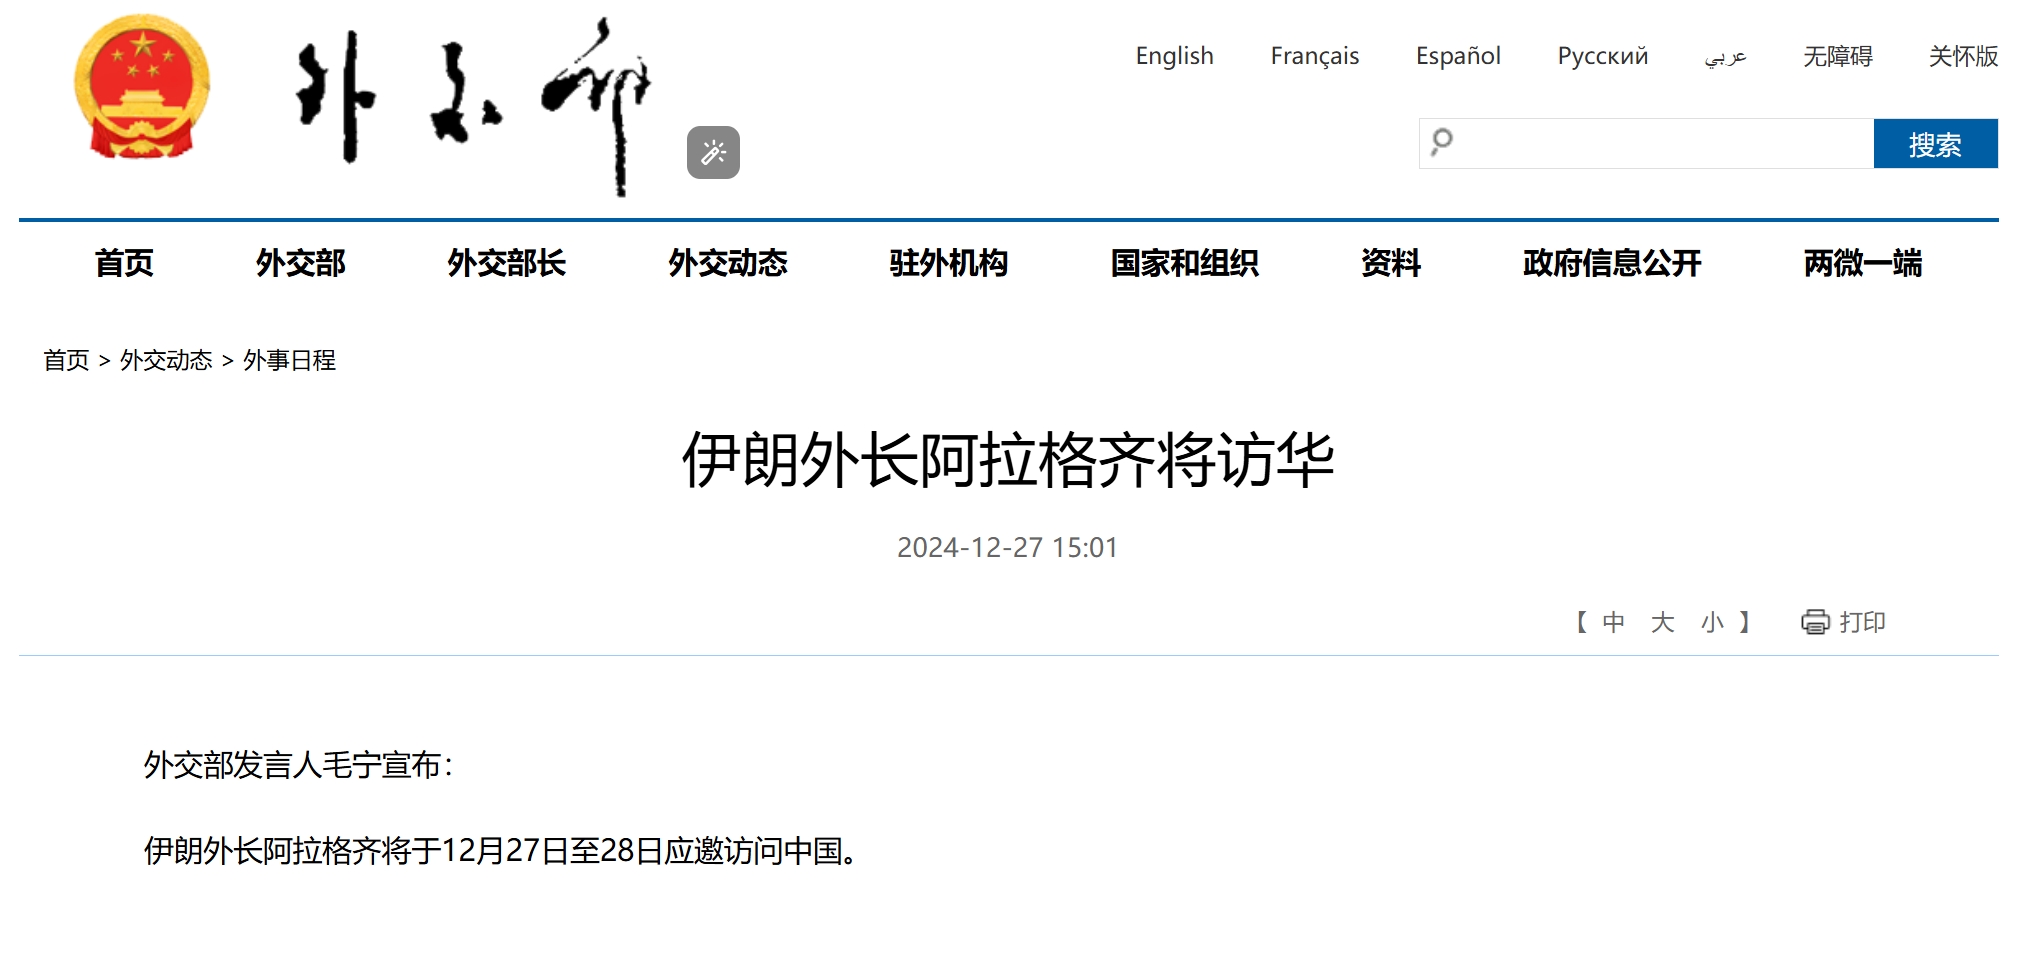Open 无障碍 accessibility mode
The image size is (2019, 958).
(x=1837, y=56)
